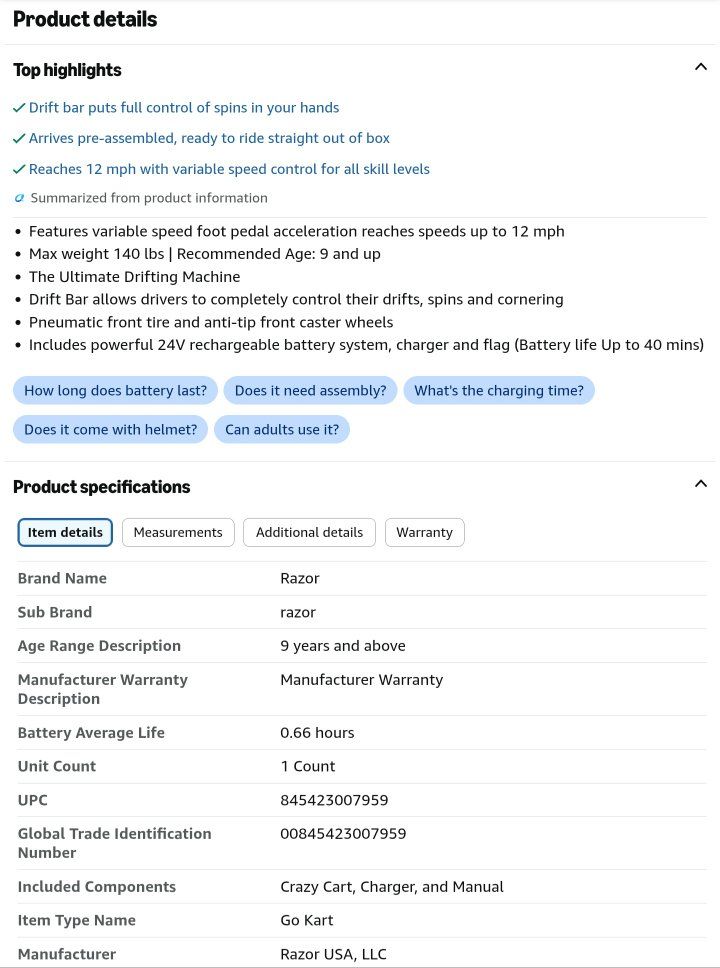Open 'Drift bar puts full control' highlight link
720x968 pixels.
tap(184, 107)
